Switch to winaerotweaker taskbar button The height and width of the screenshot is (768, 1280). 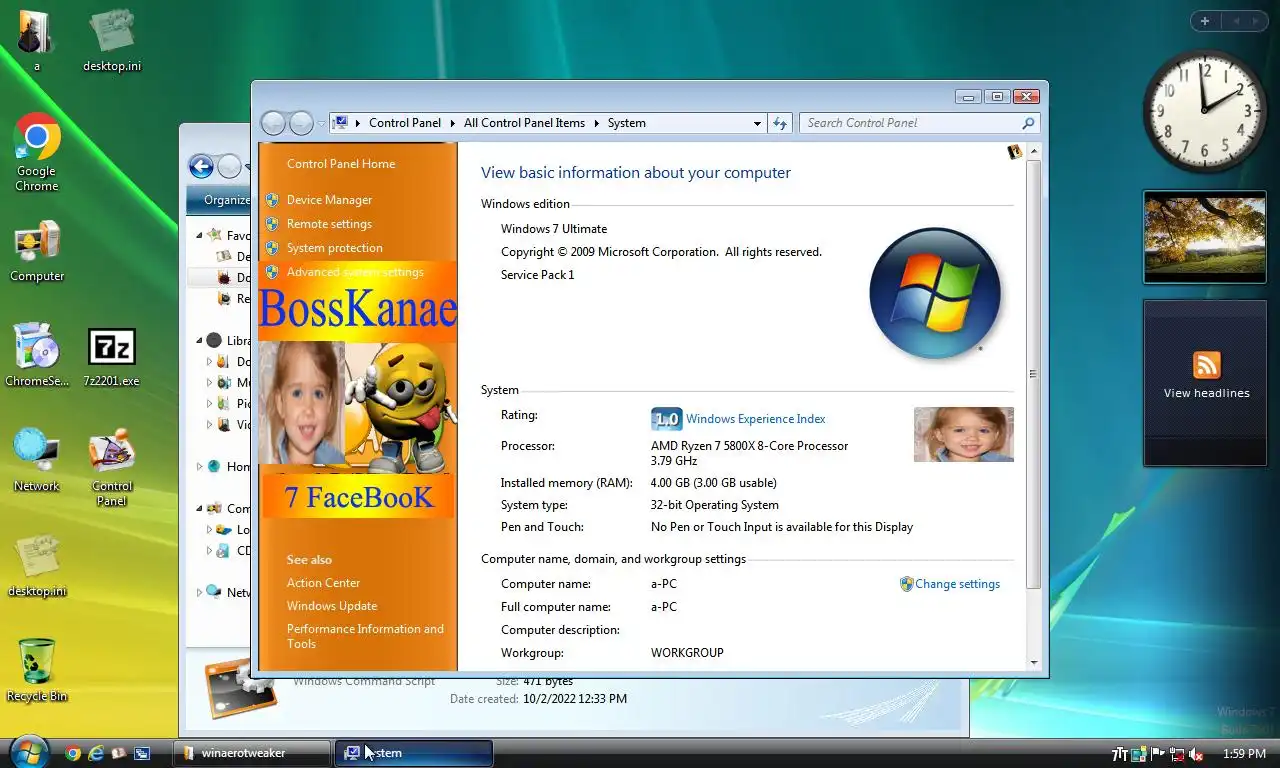coord(252,753)
